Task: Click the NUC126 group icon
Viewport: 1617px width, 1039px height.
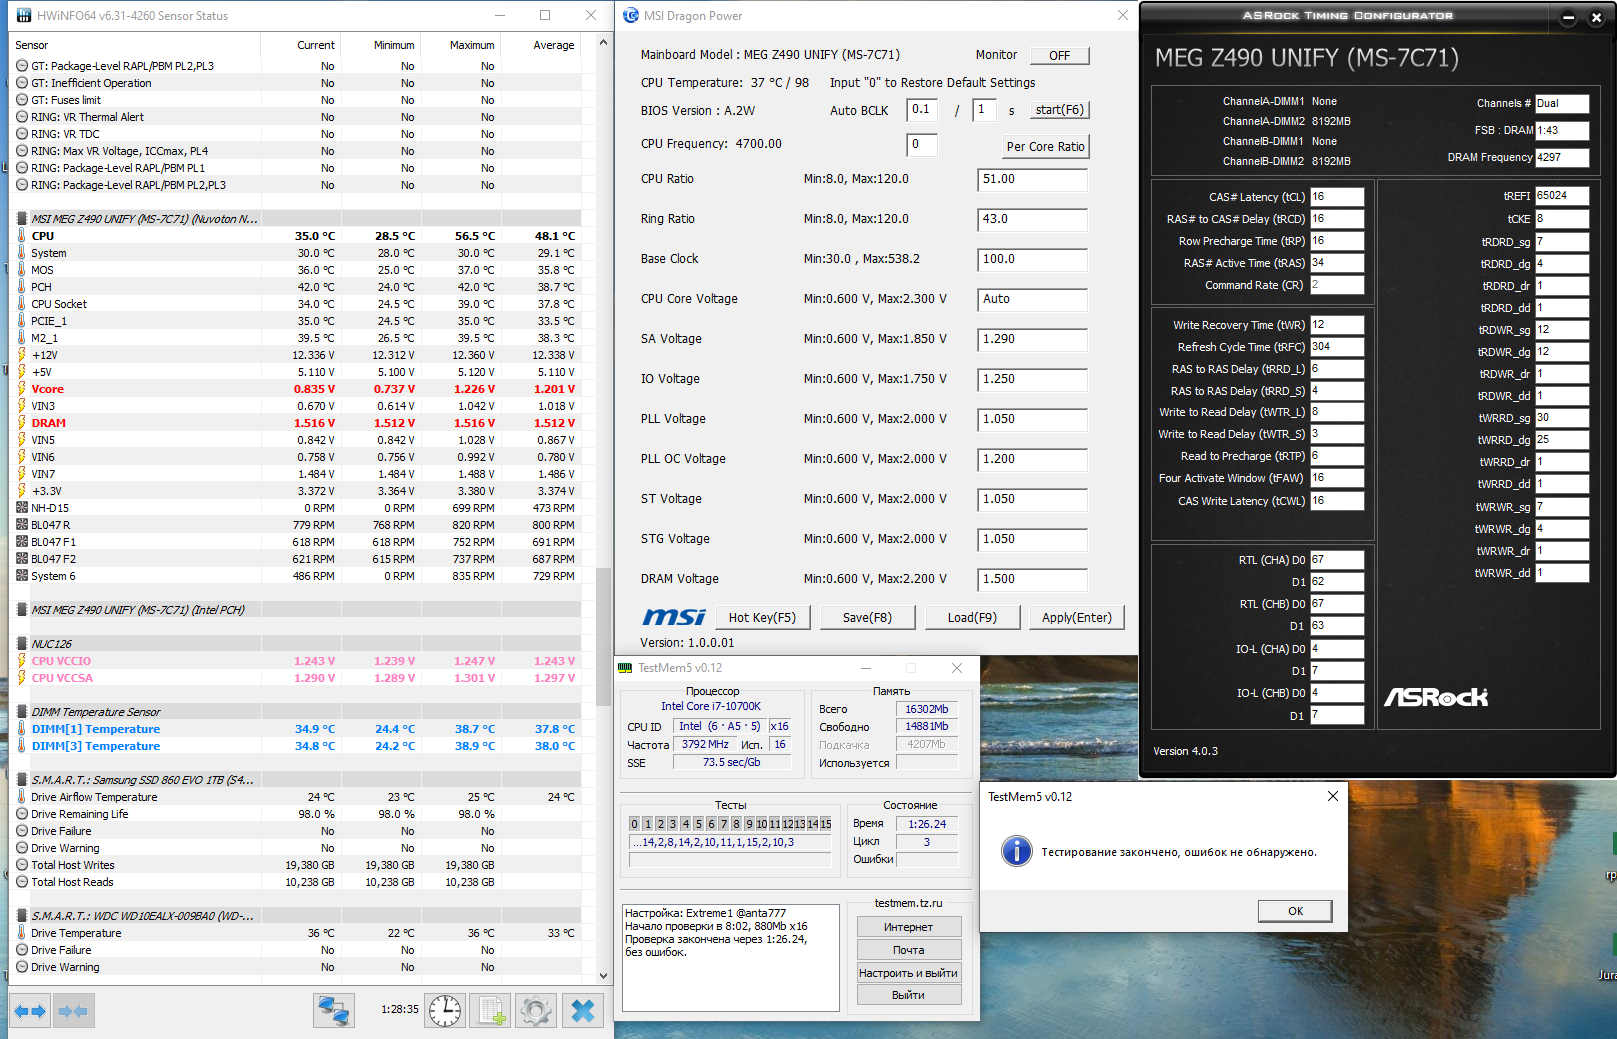Action: click(x=22, y=644)
